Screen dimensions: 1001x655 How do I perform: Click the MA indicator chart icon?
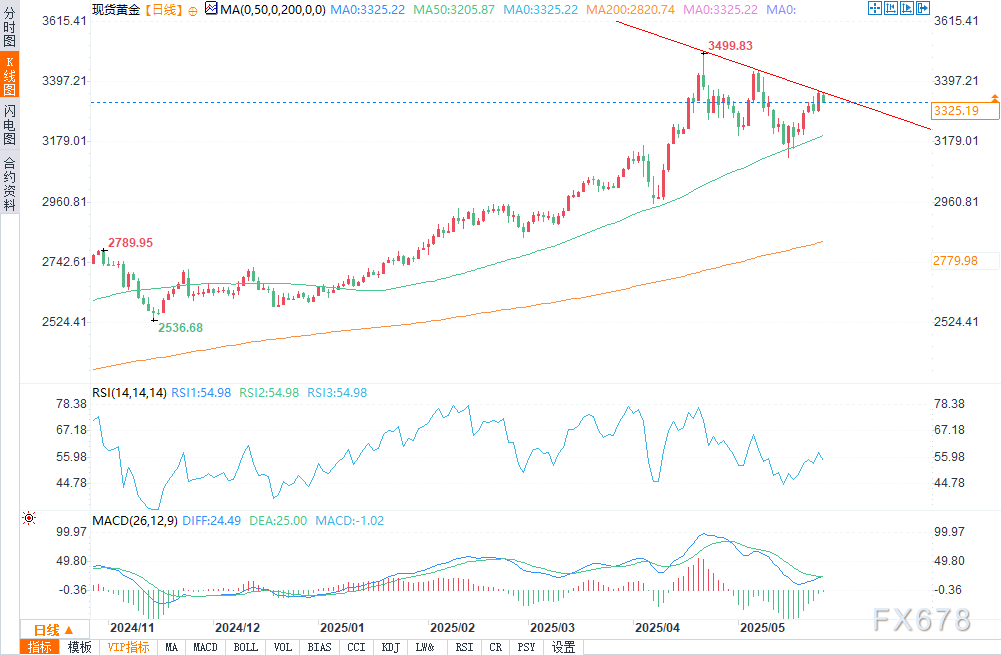tap(209, 9)
